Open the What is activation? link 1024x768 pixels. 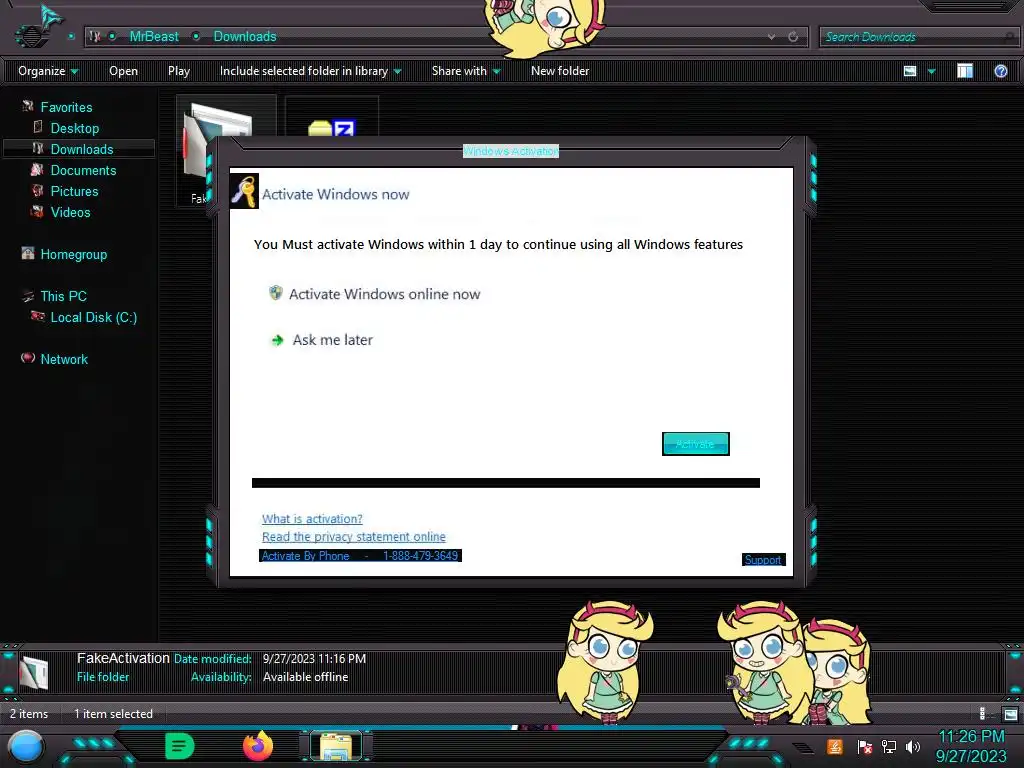point(312,519)
